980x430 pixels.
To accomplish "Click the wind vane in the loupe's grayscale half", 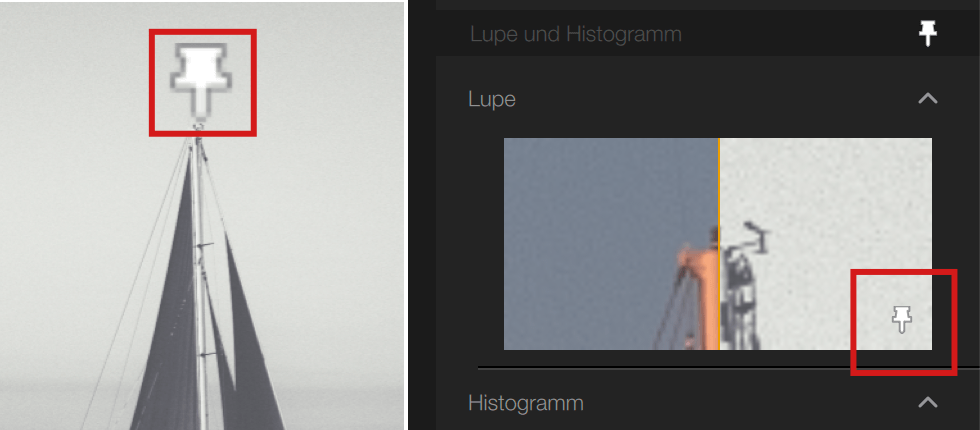I will tap(757, 236).
